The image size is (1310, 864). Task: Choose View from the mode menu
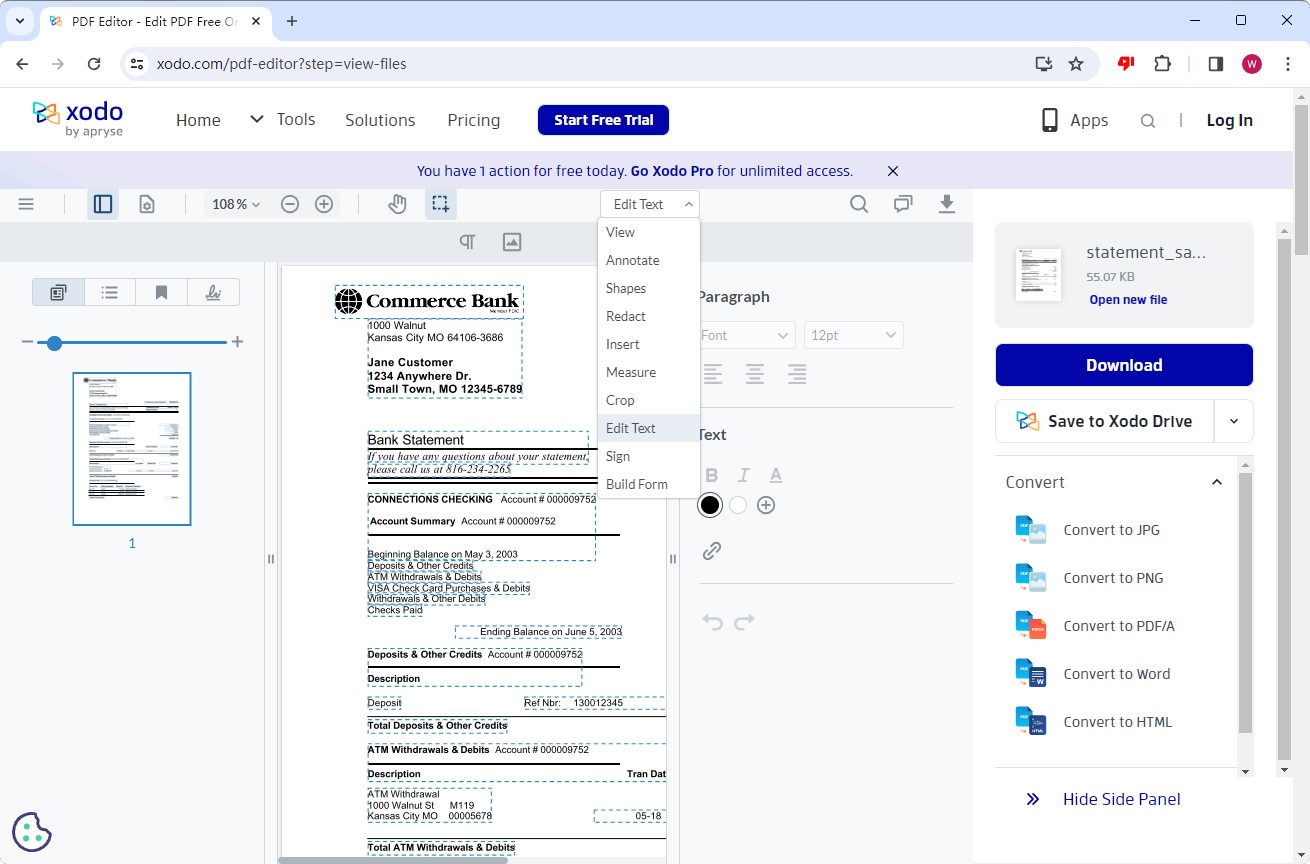point(649,232)
